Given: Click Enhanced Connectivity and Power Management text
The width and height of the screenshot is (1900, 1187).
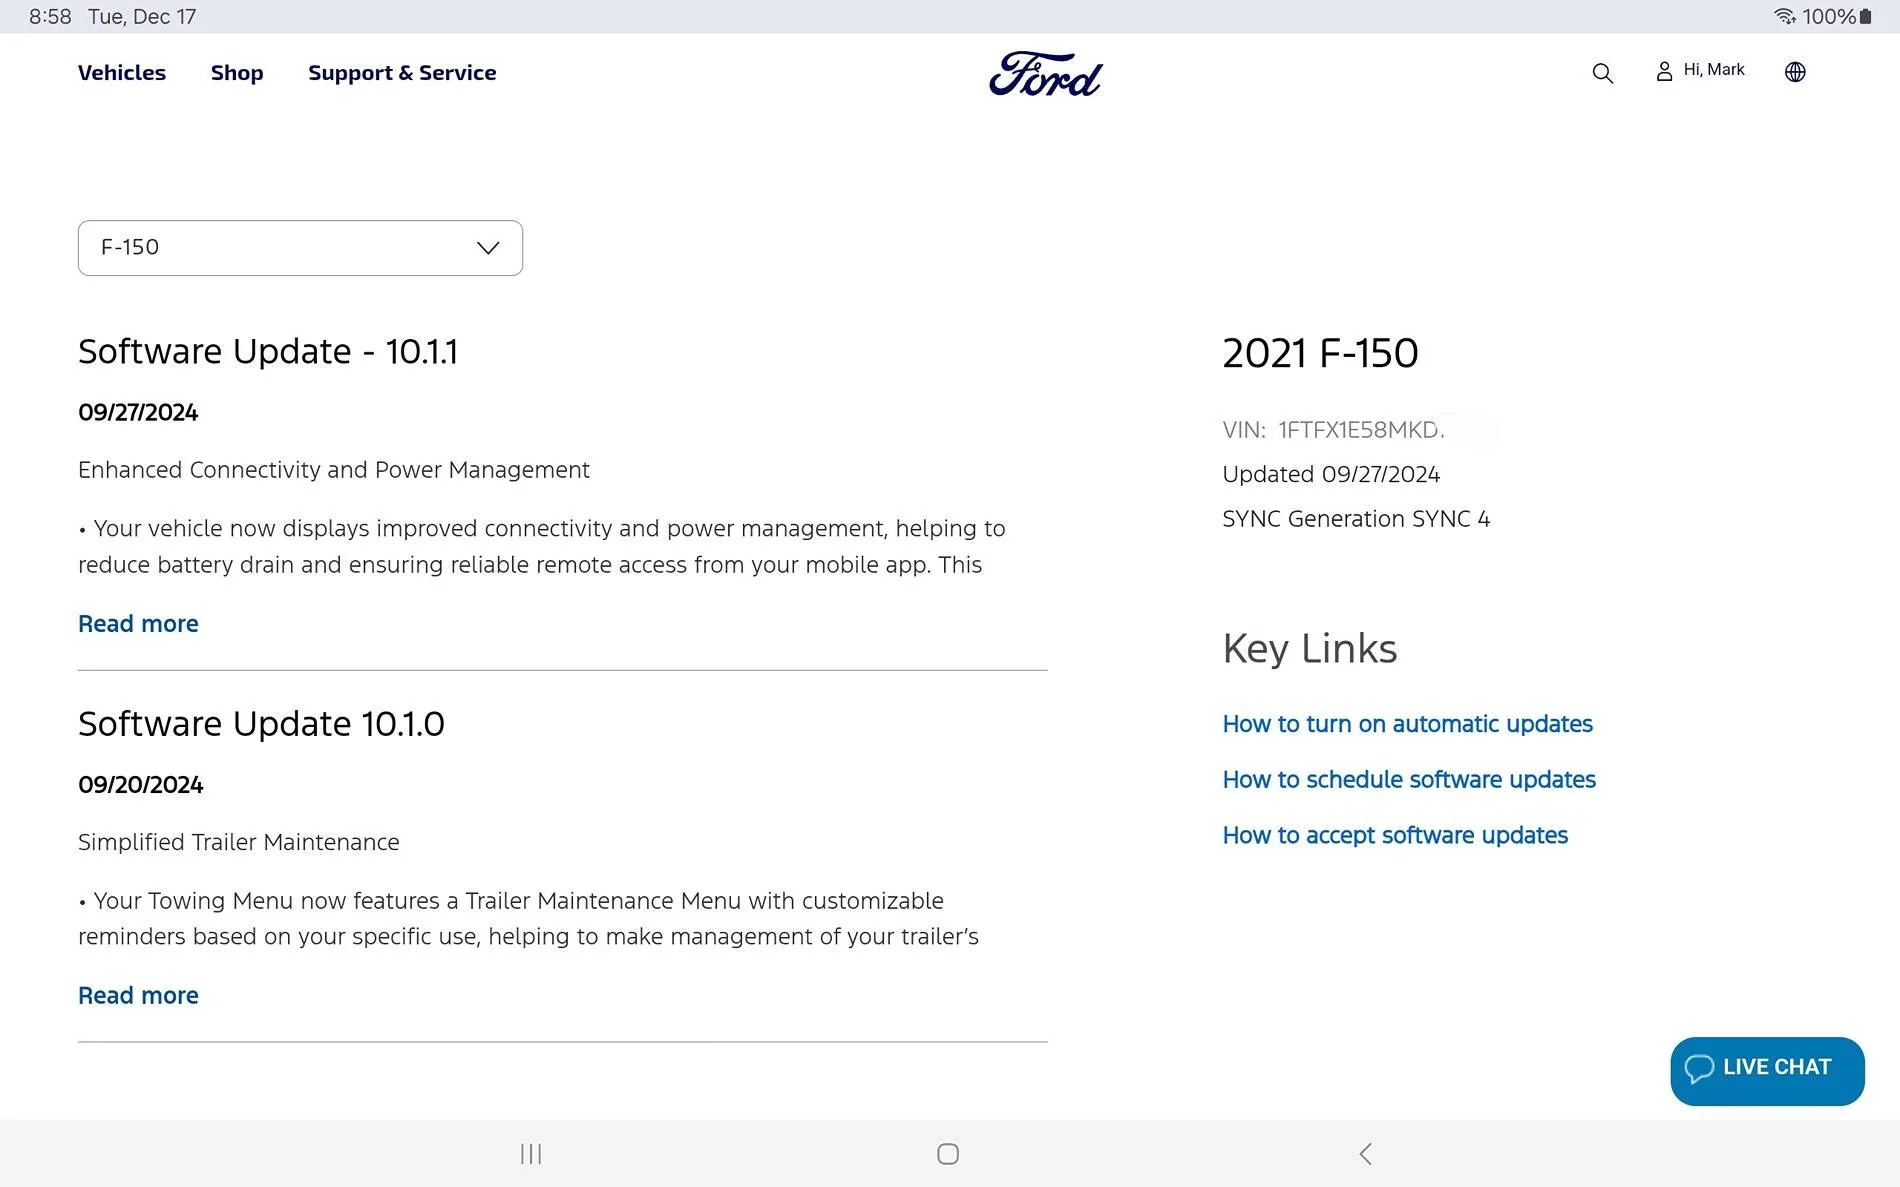Looking at the screenshot, I should 334,470.
